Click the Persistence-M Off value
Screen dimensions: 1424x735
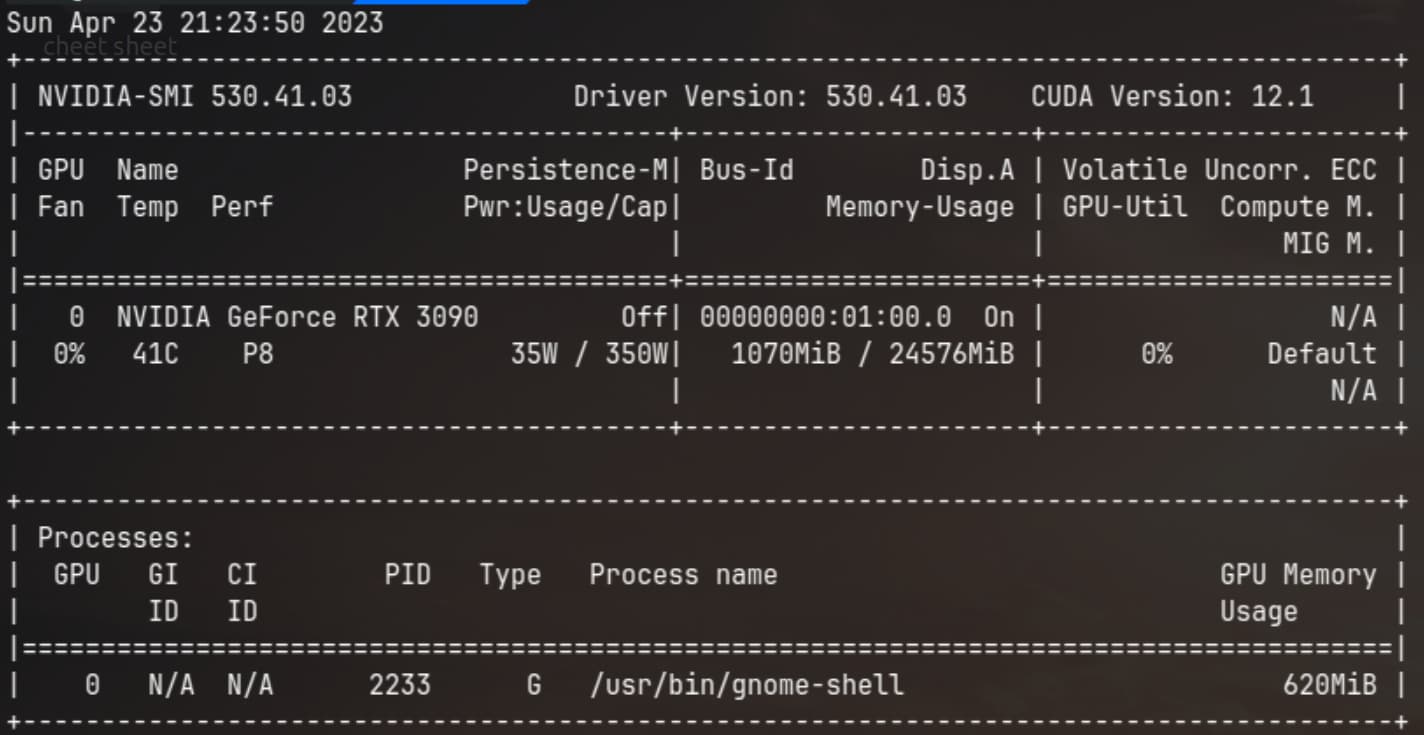click(643, 317)
